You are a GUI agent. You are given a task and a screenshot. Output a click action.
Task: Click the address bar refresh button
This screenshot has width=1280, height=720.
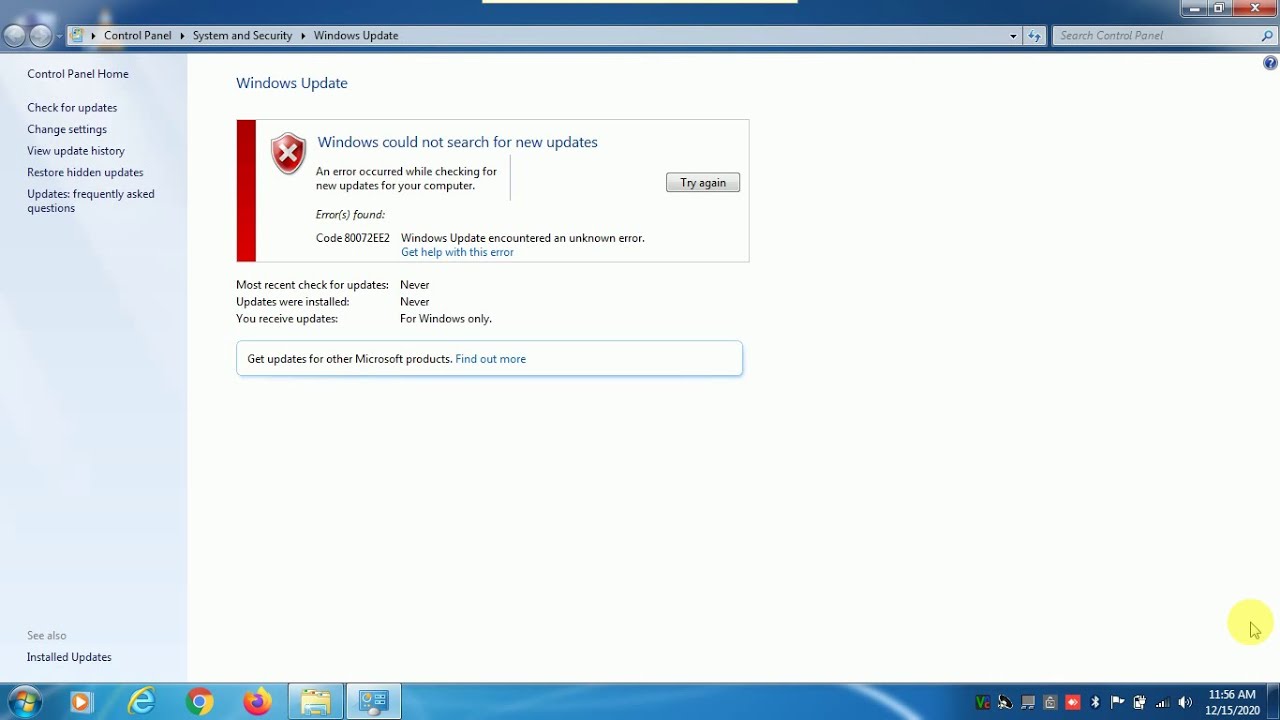(x=1035, y=36)
